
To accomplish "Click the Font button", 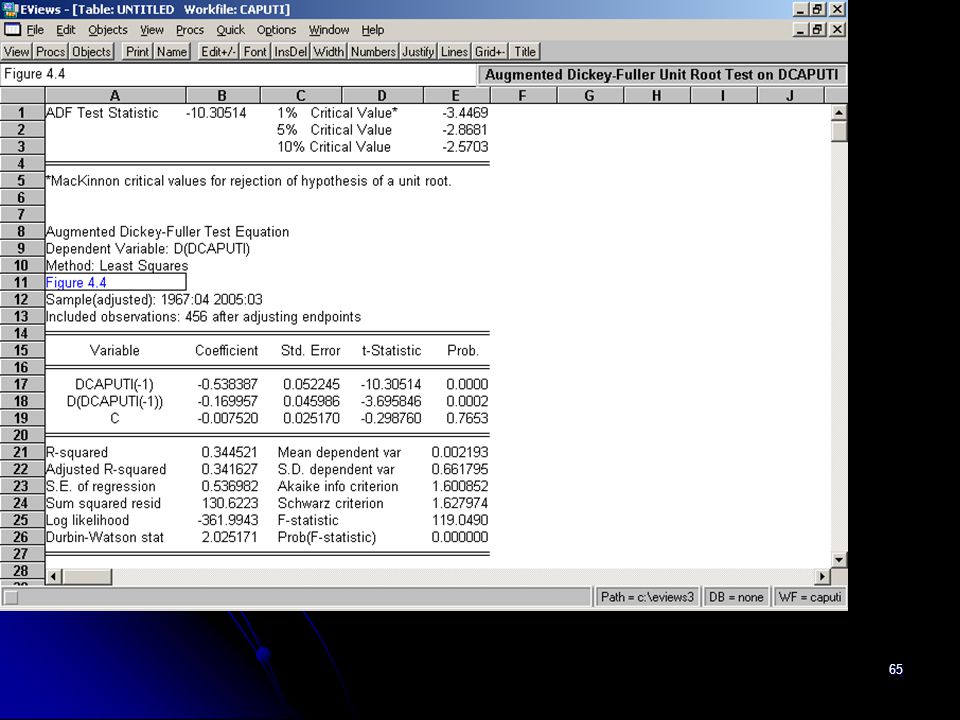I will click(x=255, y=52).
